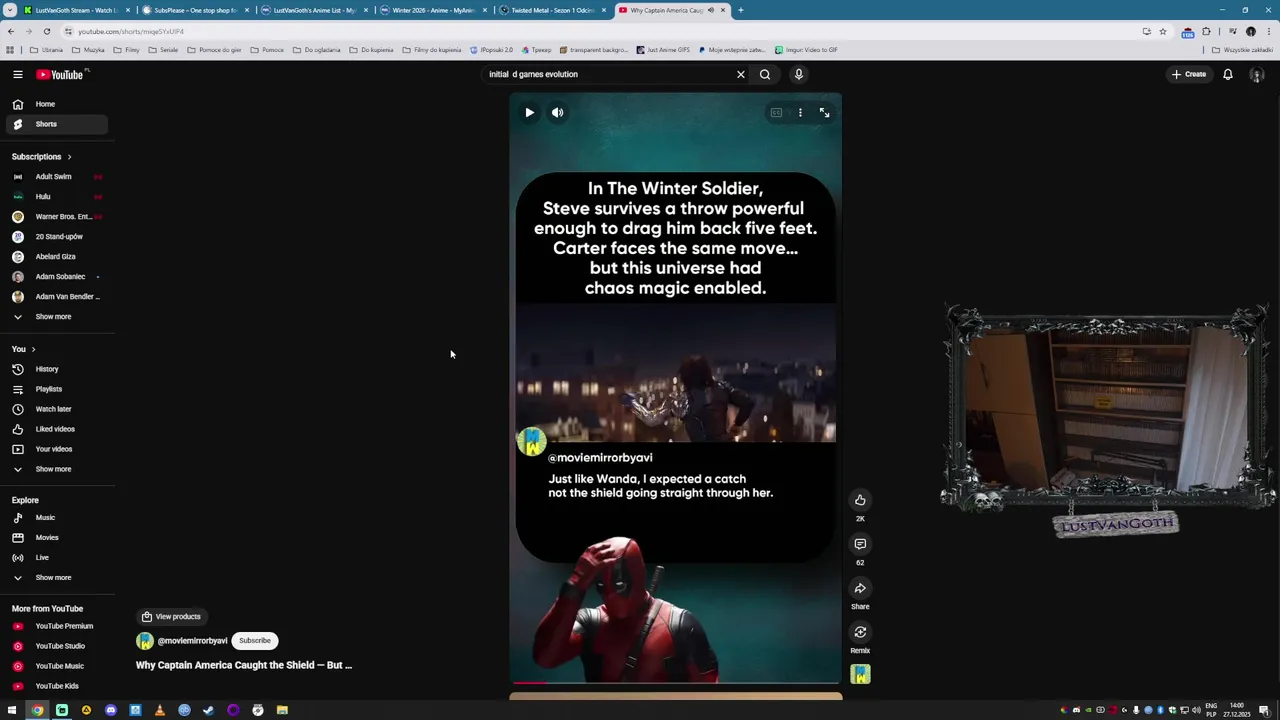
Task: Enter fullscreen on the Short
Action: 824,113
